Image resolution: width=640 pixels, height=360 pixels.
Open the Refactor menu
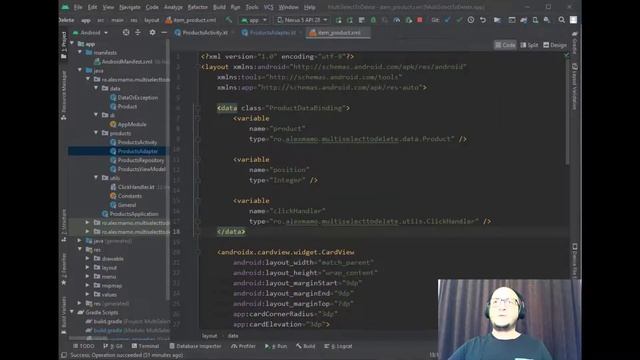coord(198,7)
